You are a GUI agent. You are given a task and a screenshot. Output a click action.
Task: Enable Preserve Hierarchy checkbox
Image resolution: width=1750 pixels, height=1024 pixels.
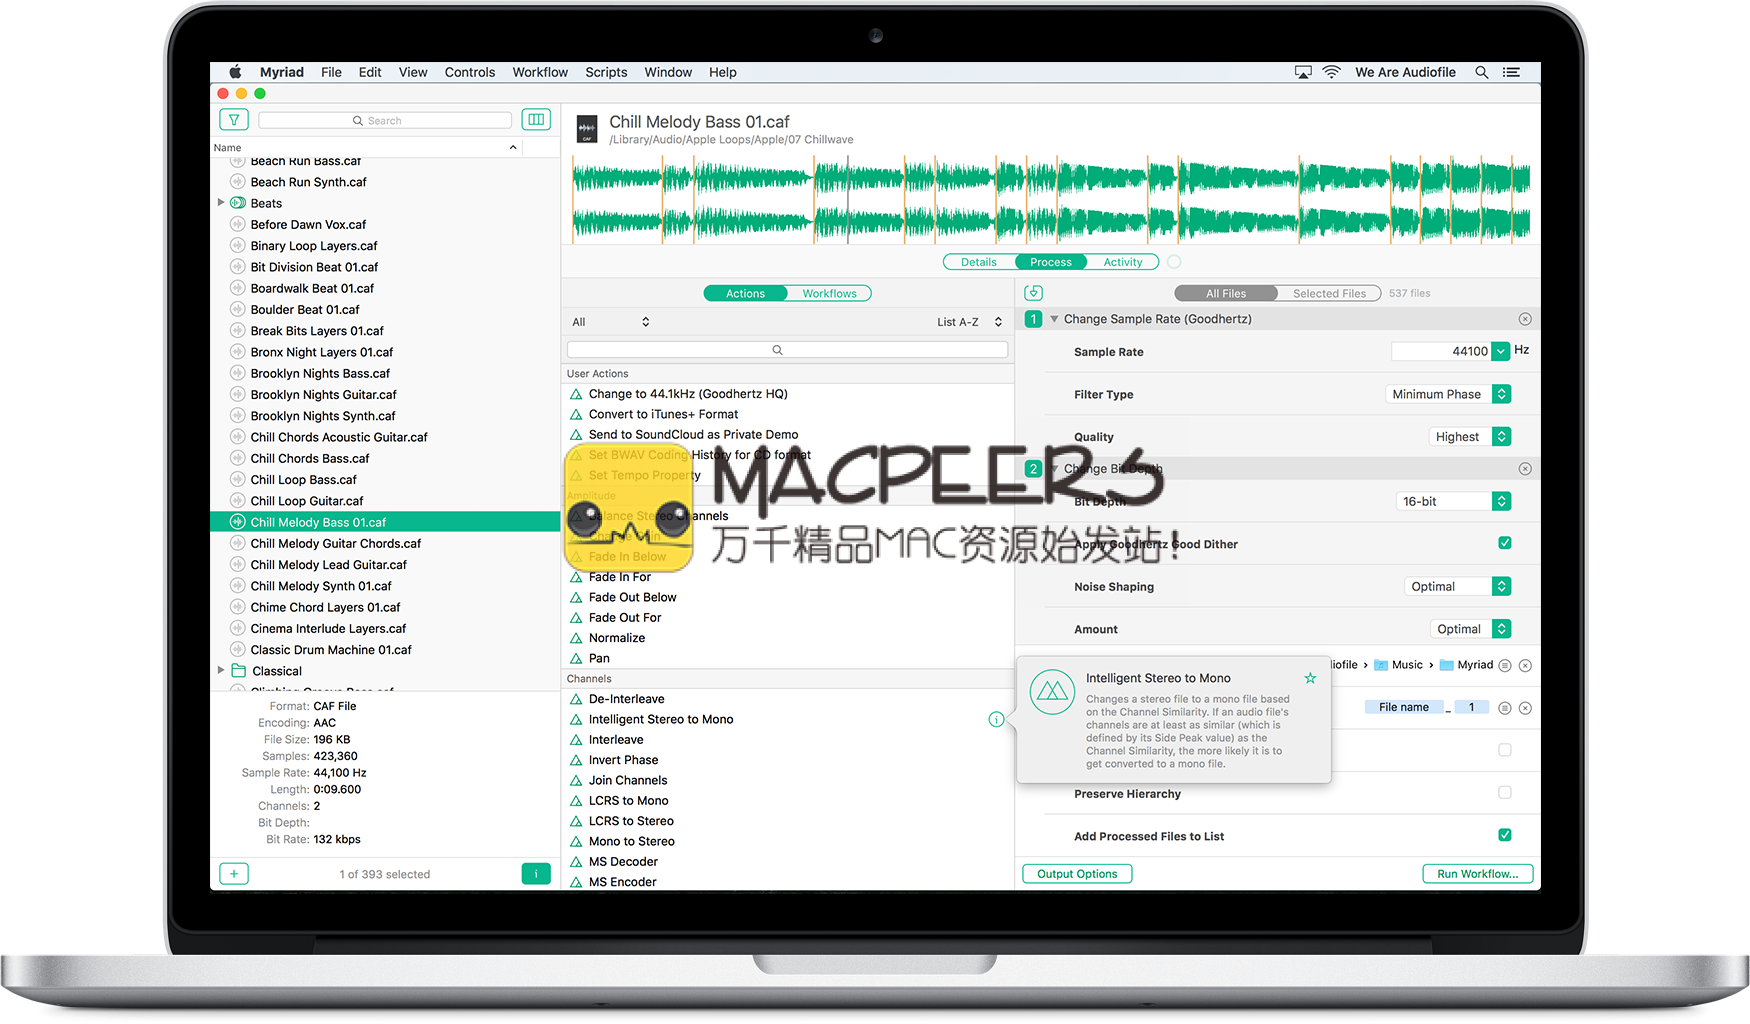[x=1505, y=793]
